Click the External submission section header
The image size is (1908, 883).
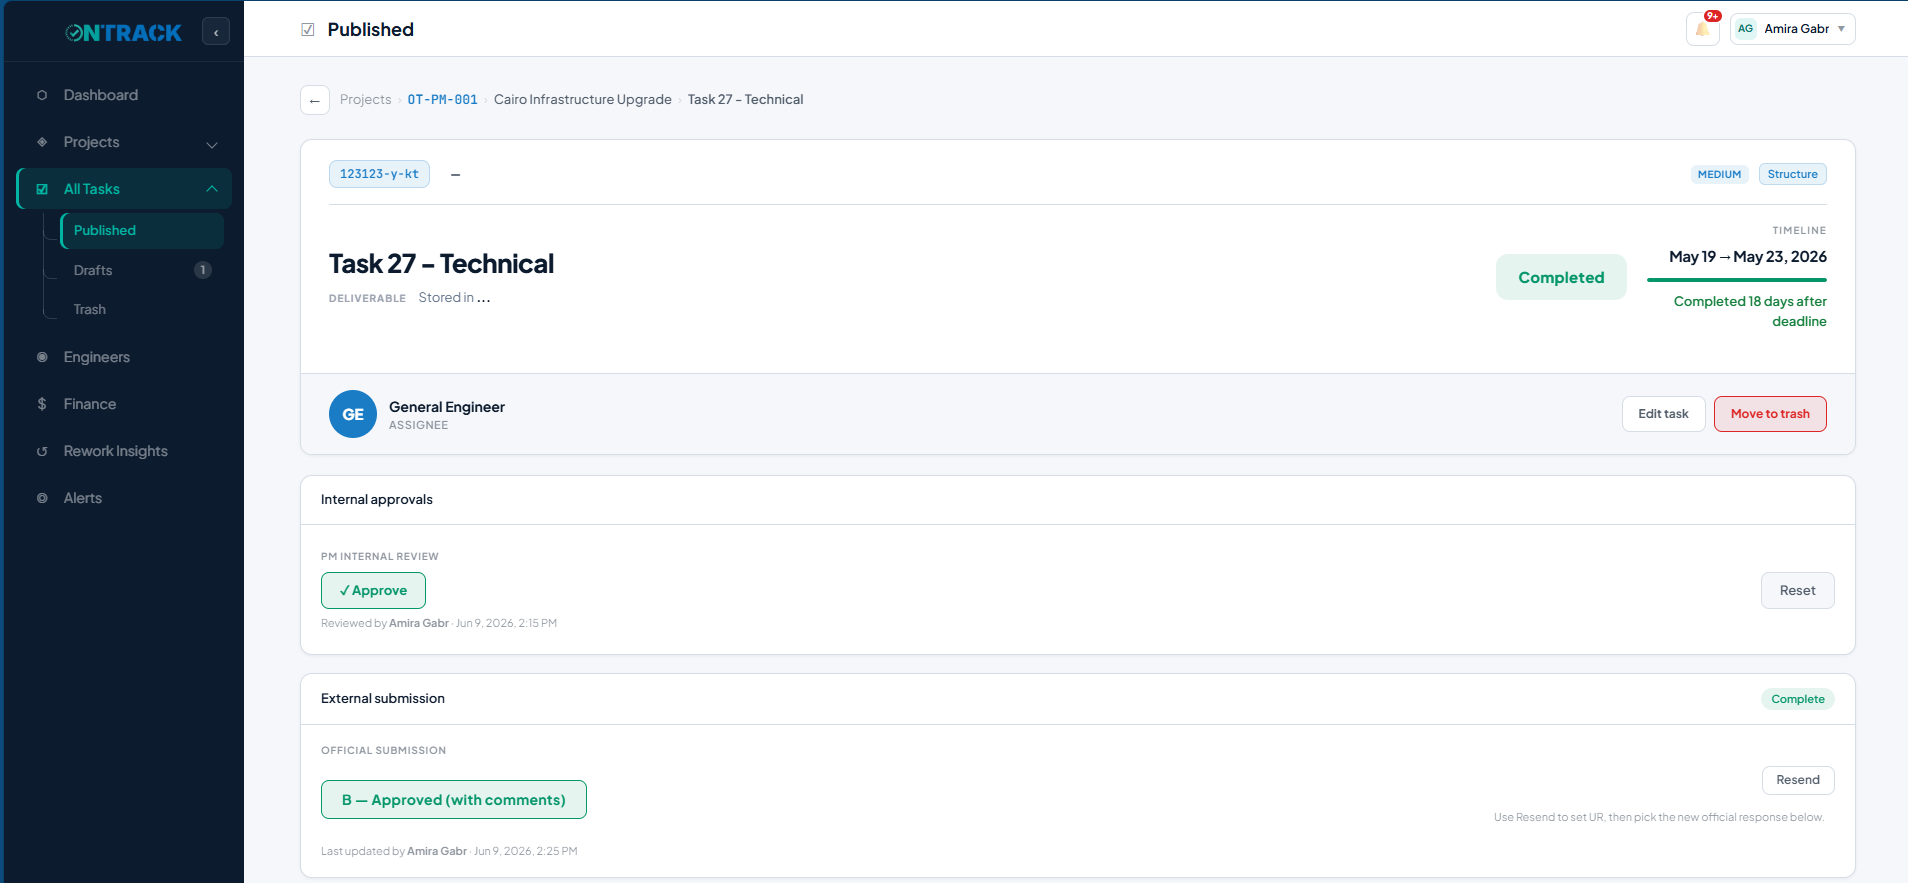(x=383, y=699)
